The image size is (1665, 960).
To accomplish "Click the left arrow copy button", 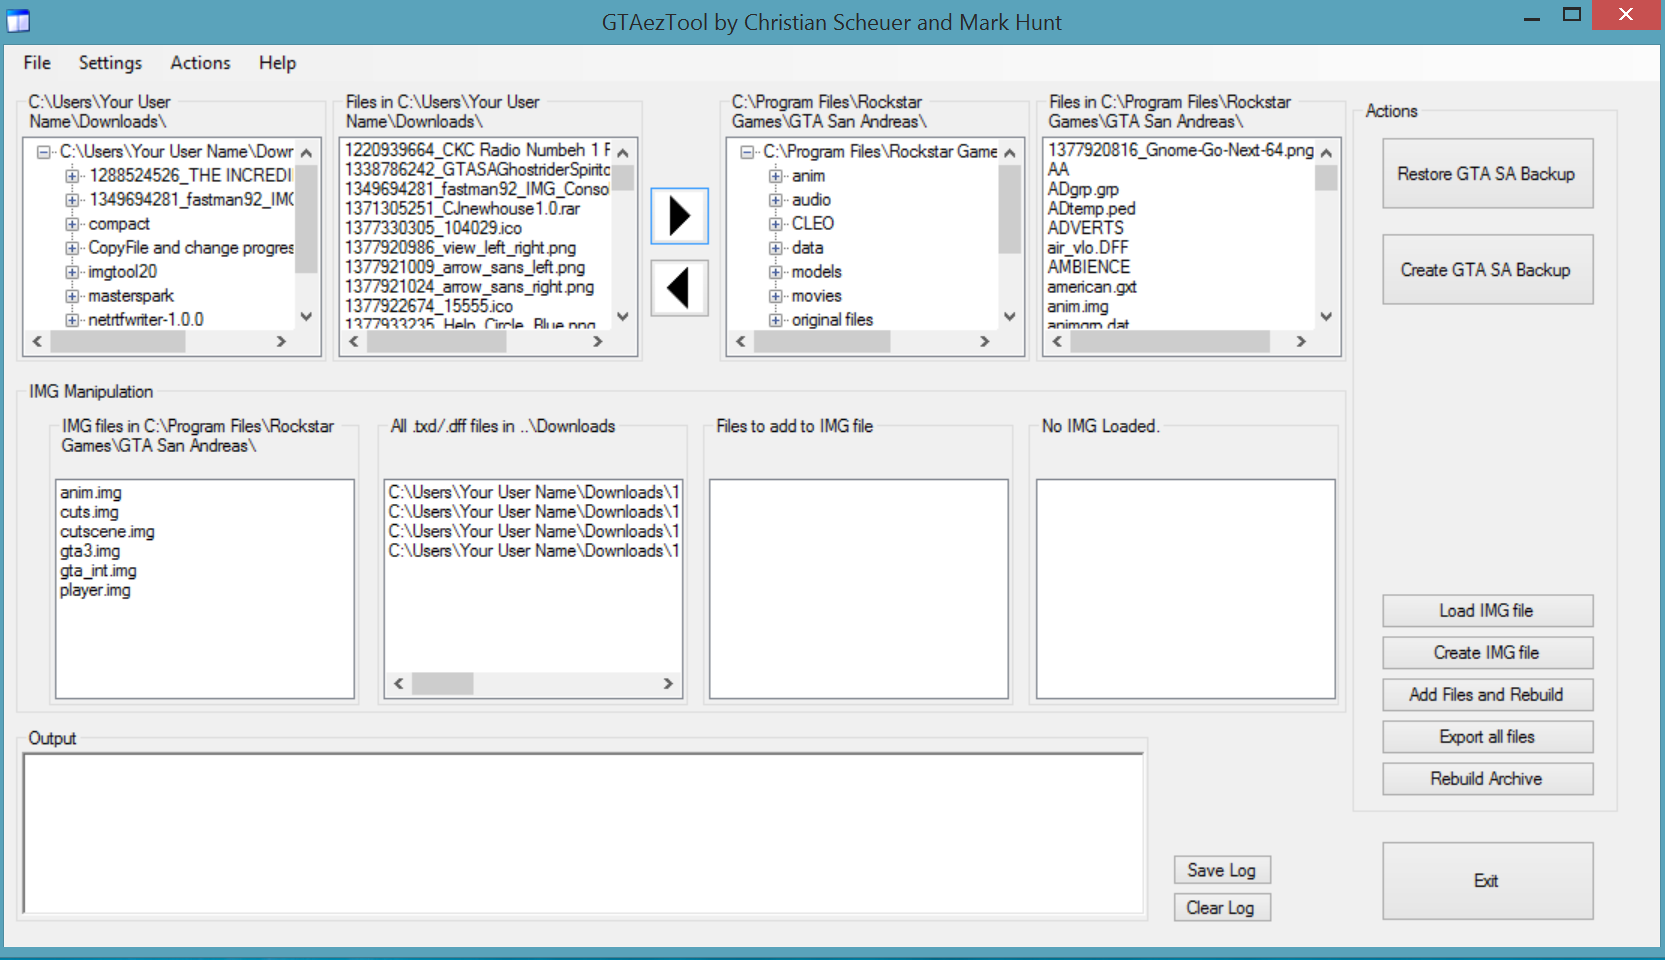I will (679, 288).
